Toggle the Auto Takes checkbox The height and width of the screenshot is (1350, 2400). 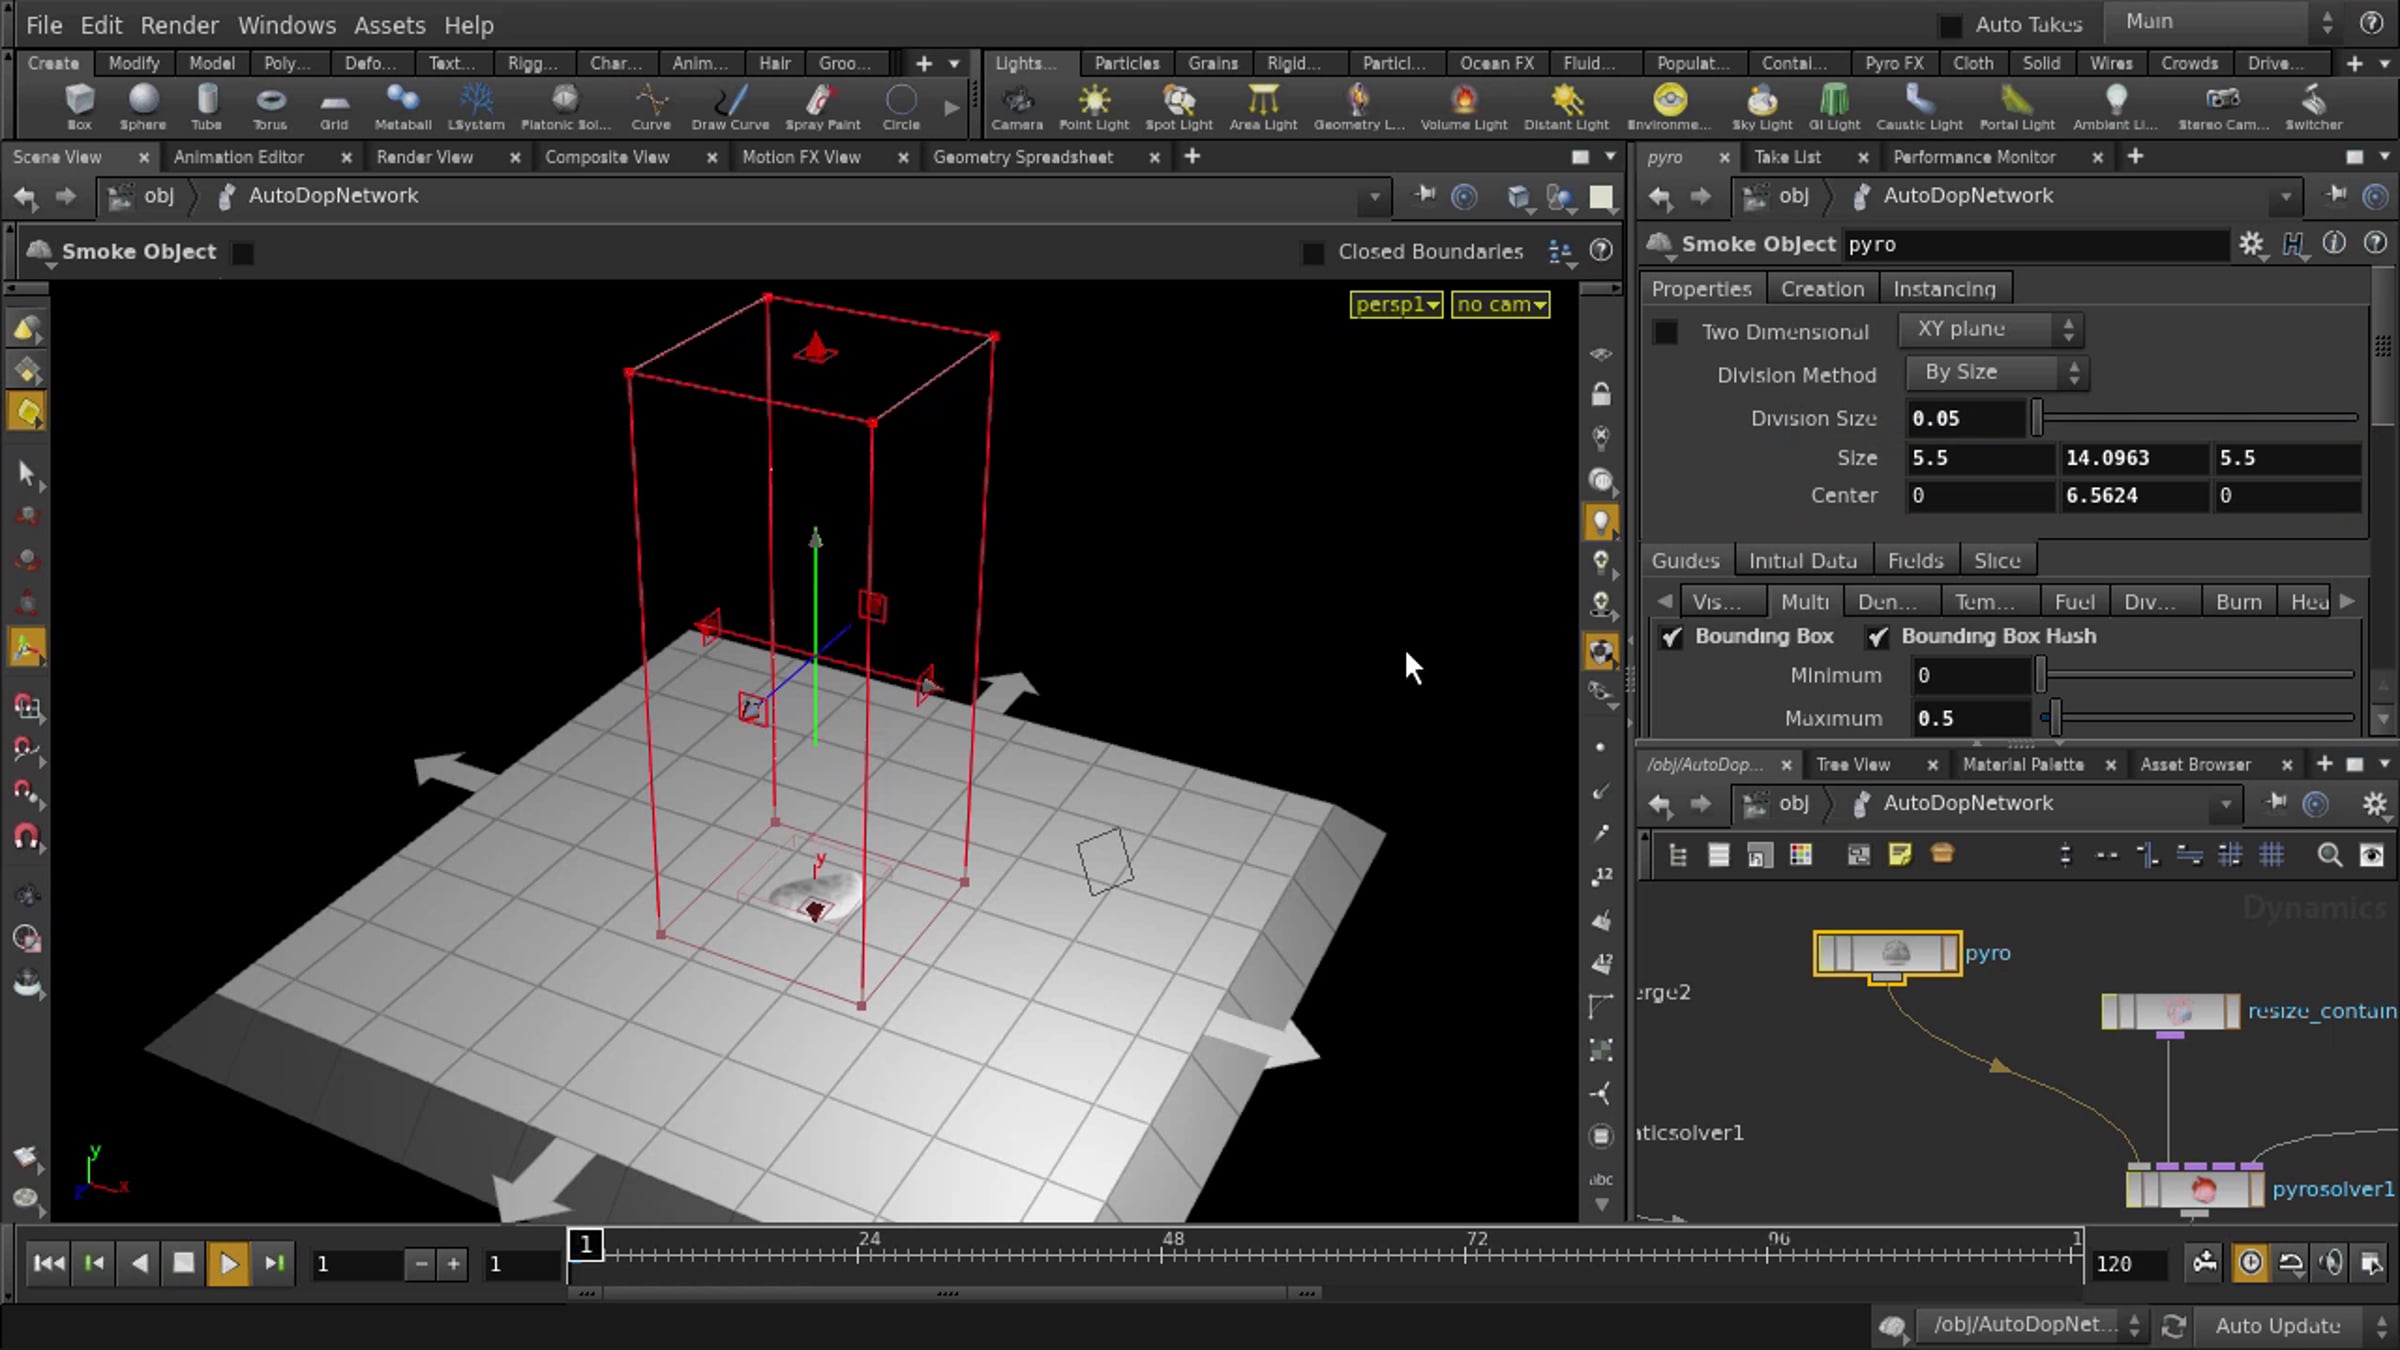(x=1950, y=25)
